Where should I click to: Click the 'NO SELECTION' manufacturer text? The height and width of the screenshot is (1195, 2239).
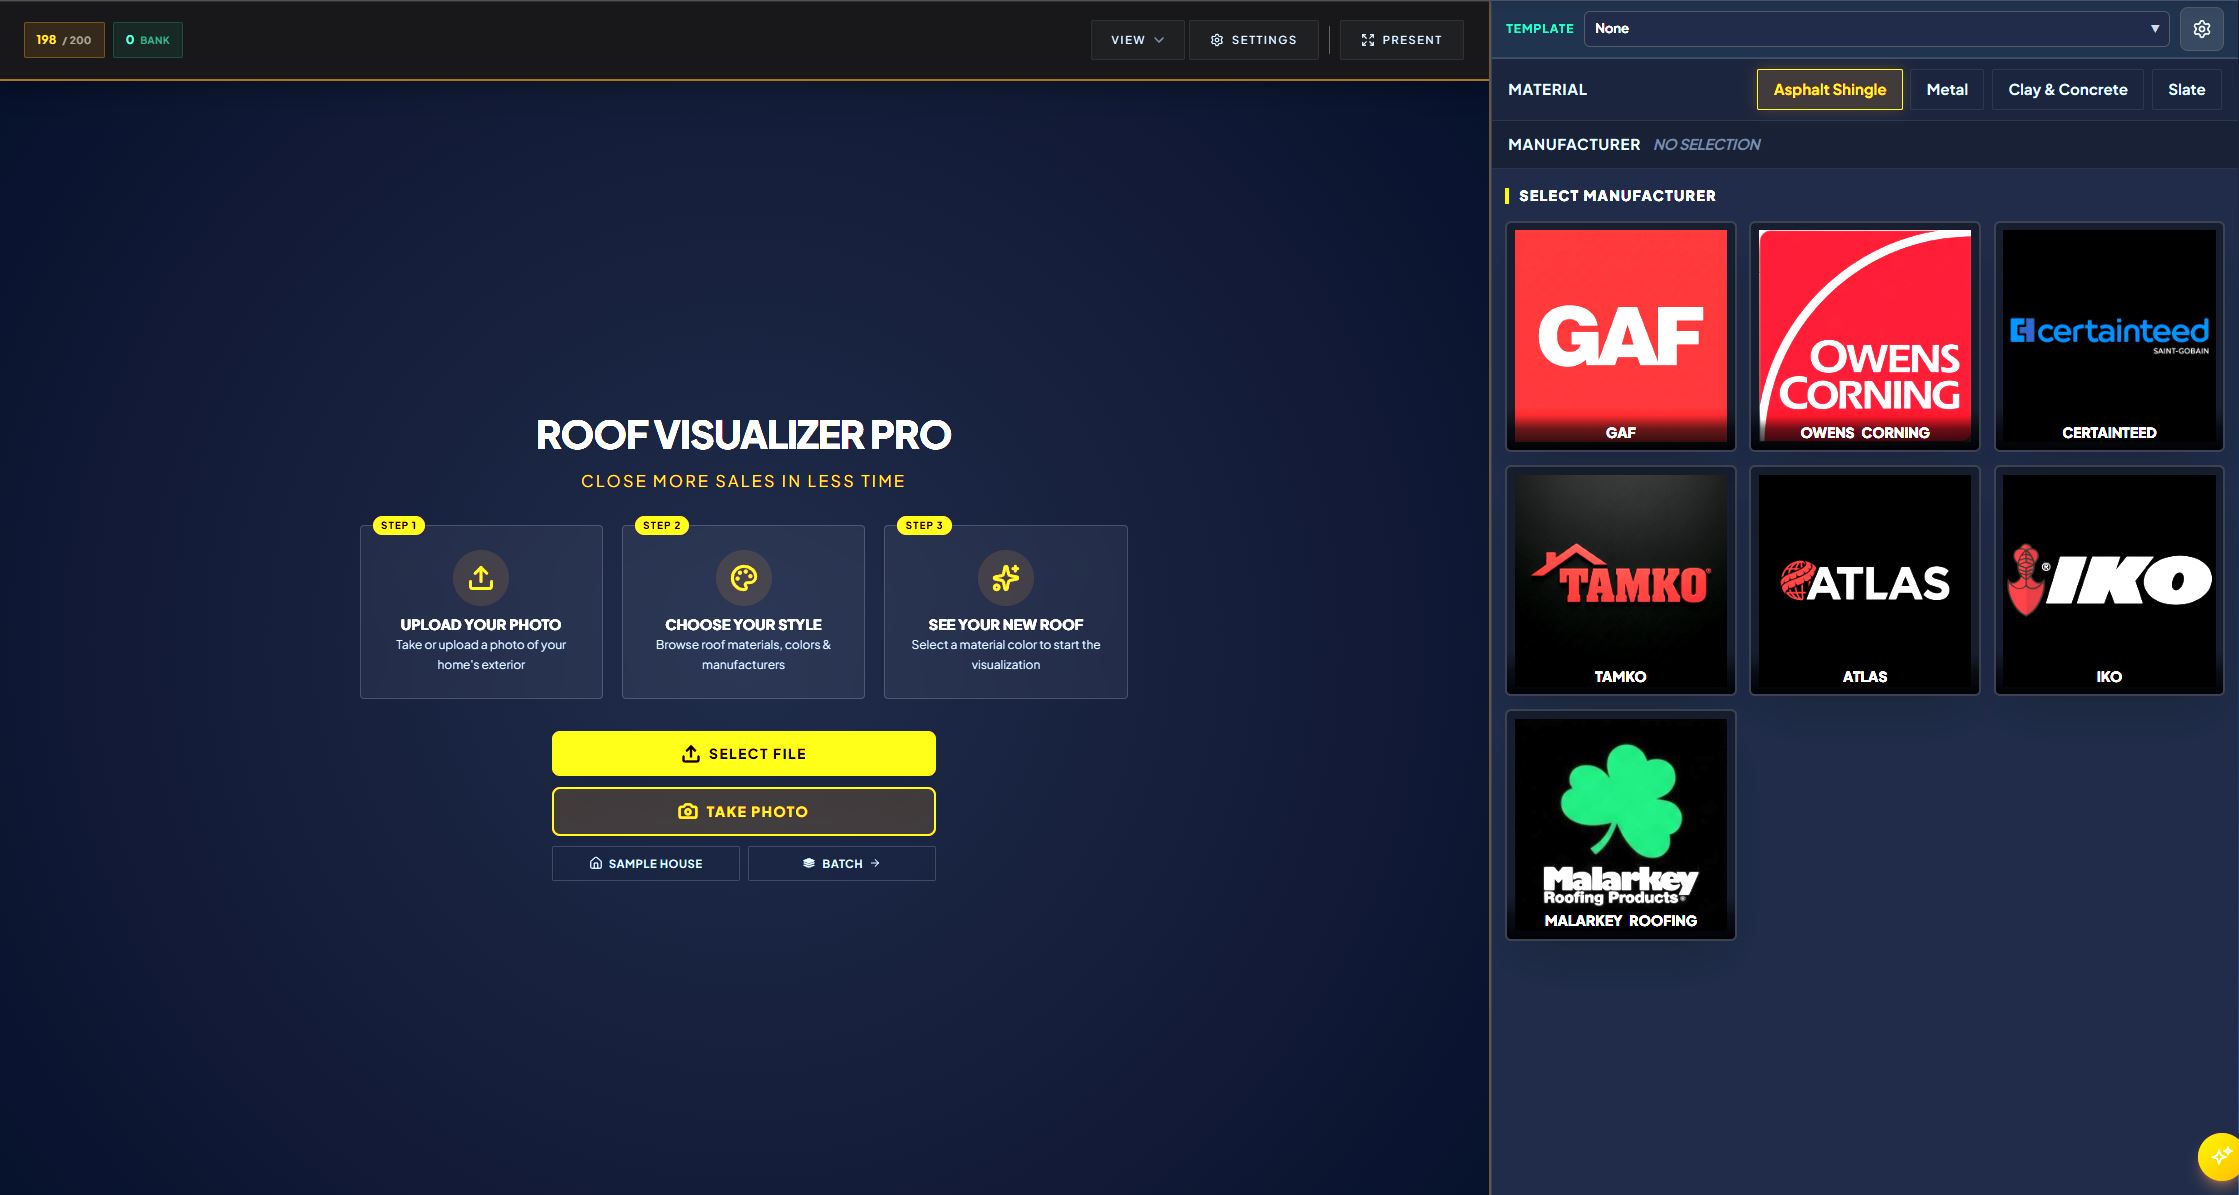(x=1707, y=145)
